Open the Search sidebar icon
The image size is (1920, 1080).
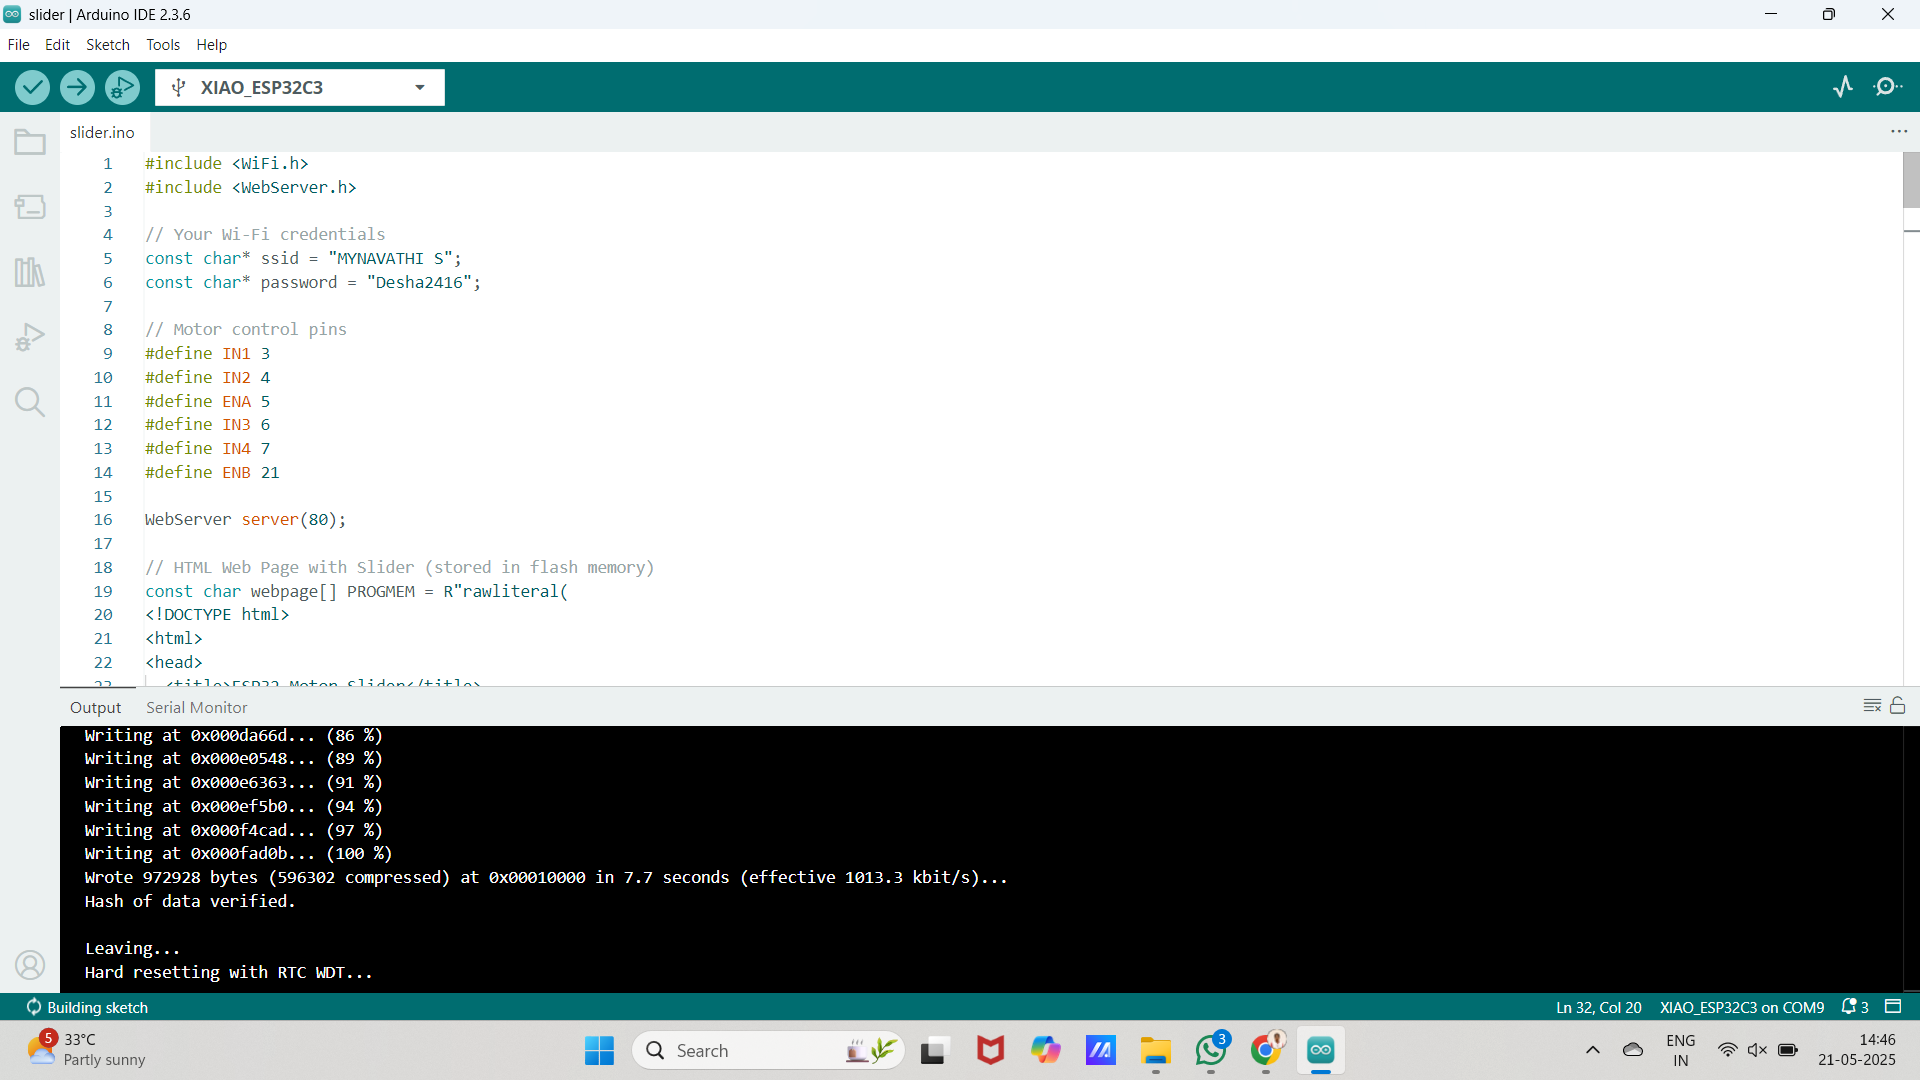(30, 402)
